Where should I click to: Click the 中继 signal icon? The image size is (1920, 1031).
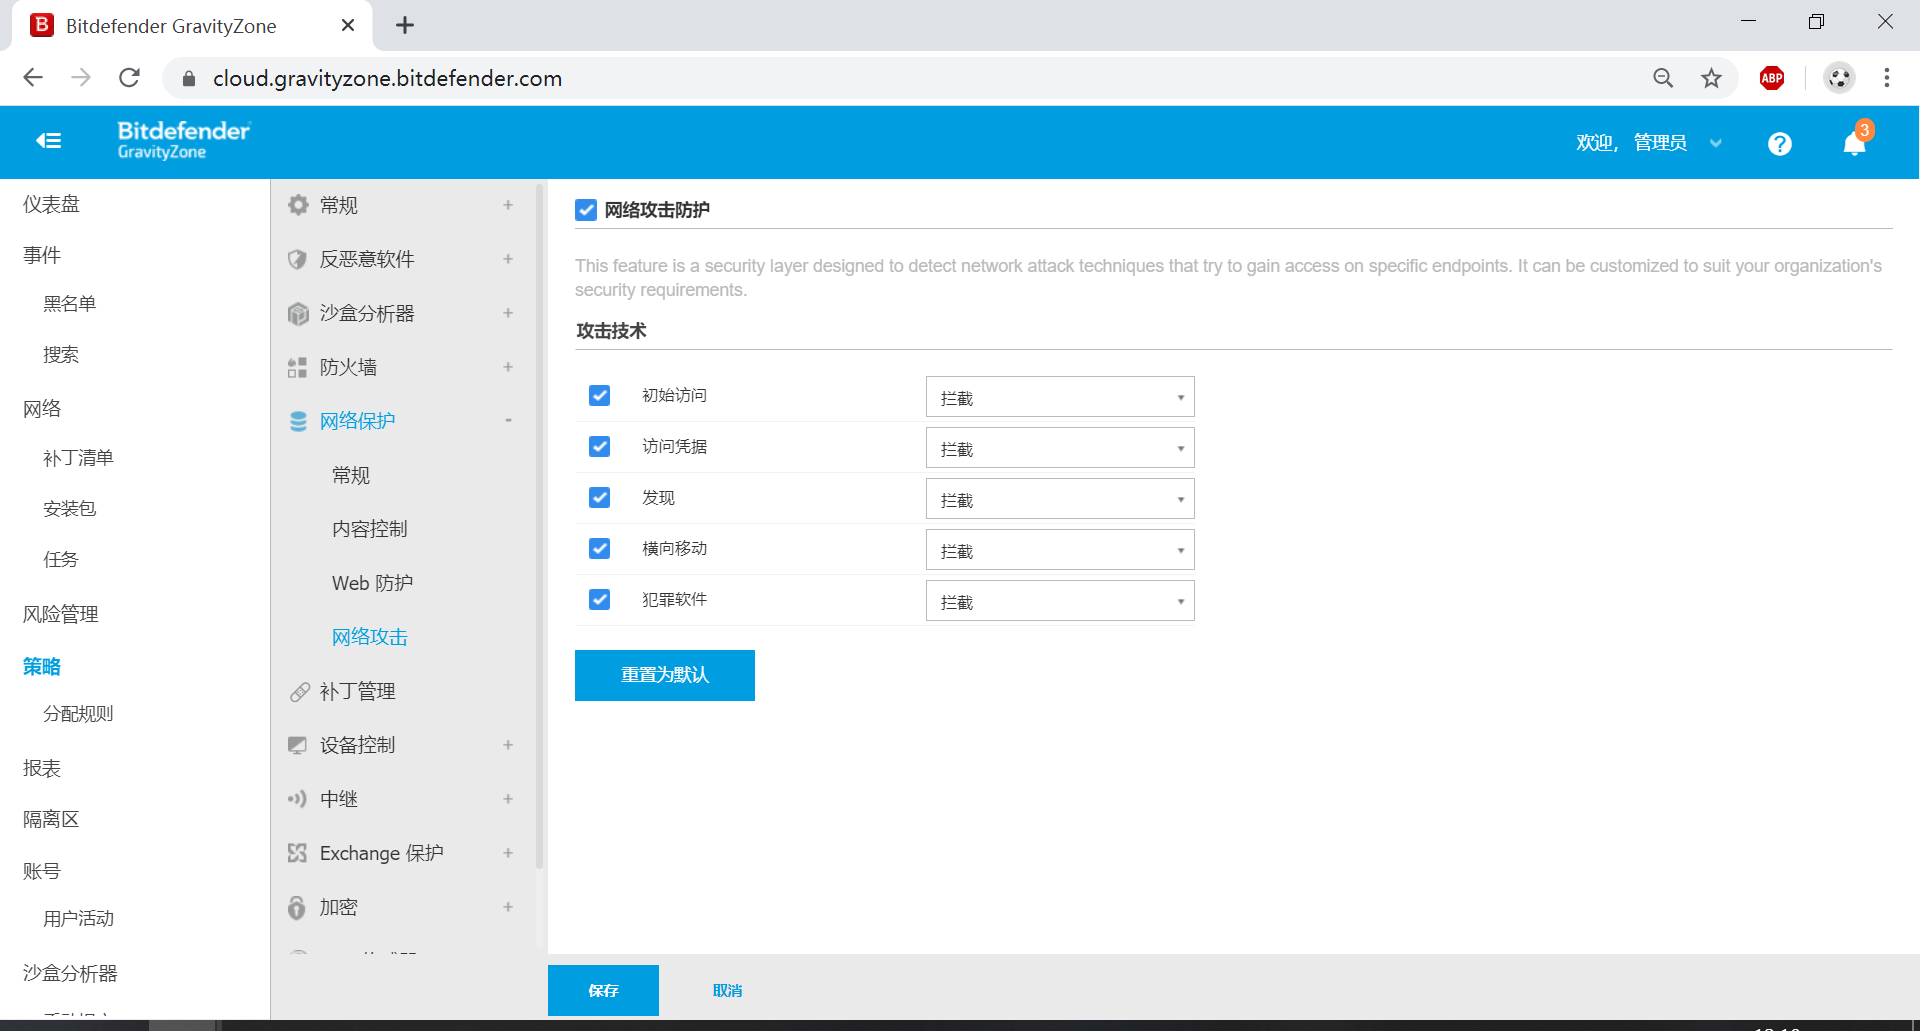pyautogui.click(x=298, y=799)
